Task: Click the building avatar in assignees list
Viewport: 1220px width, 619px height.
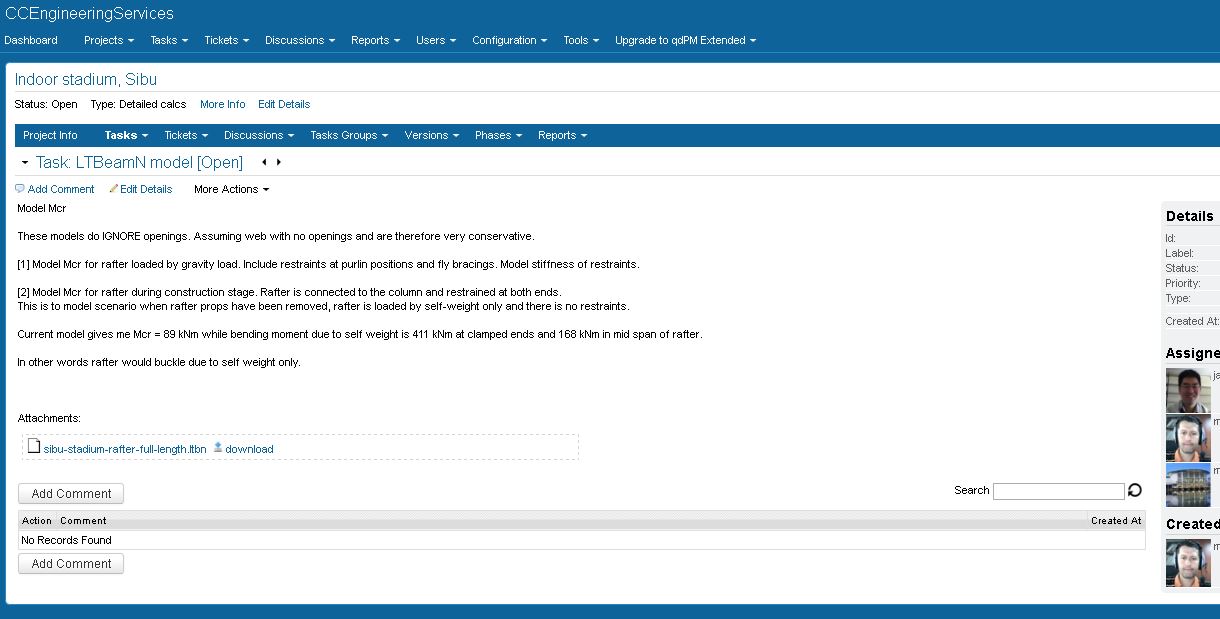Action: click(1188, 485)
